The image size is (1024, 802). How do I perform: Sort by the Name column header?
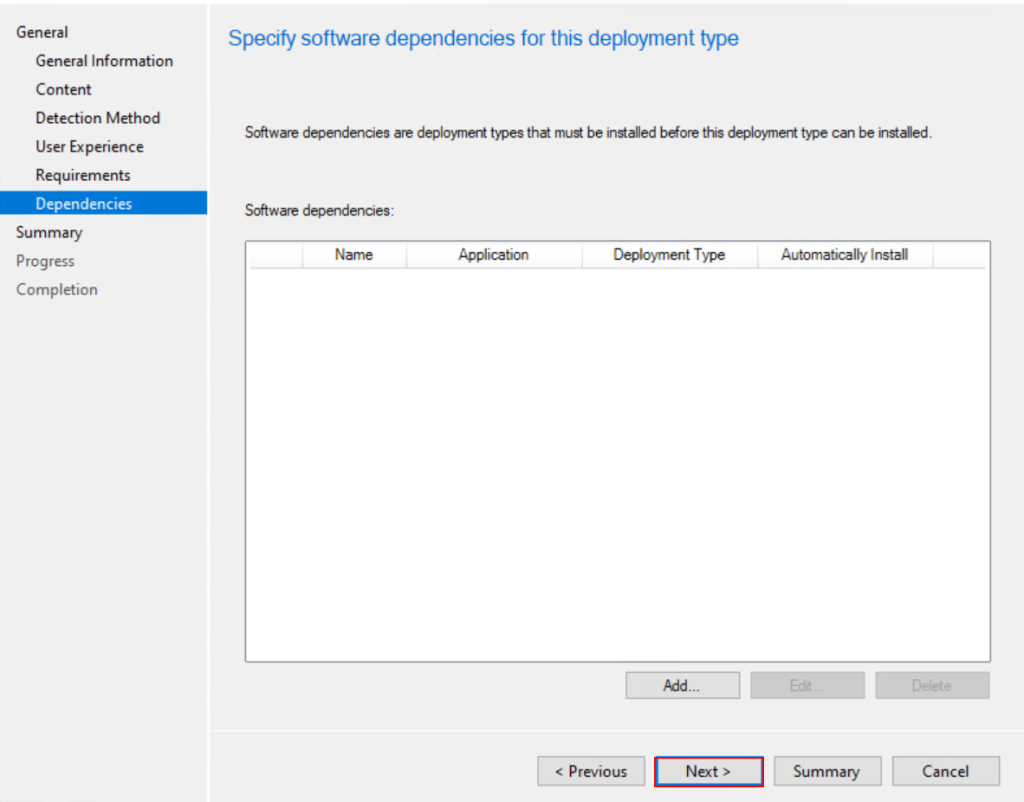pos(354,255)
